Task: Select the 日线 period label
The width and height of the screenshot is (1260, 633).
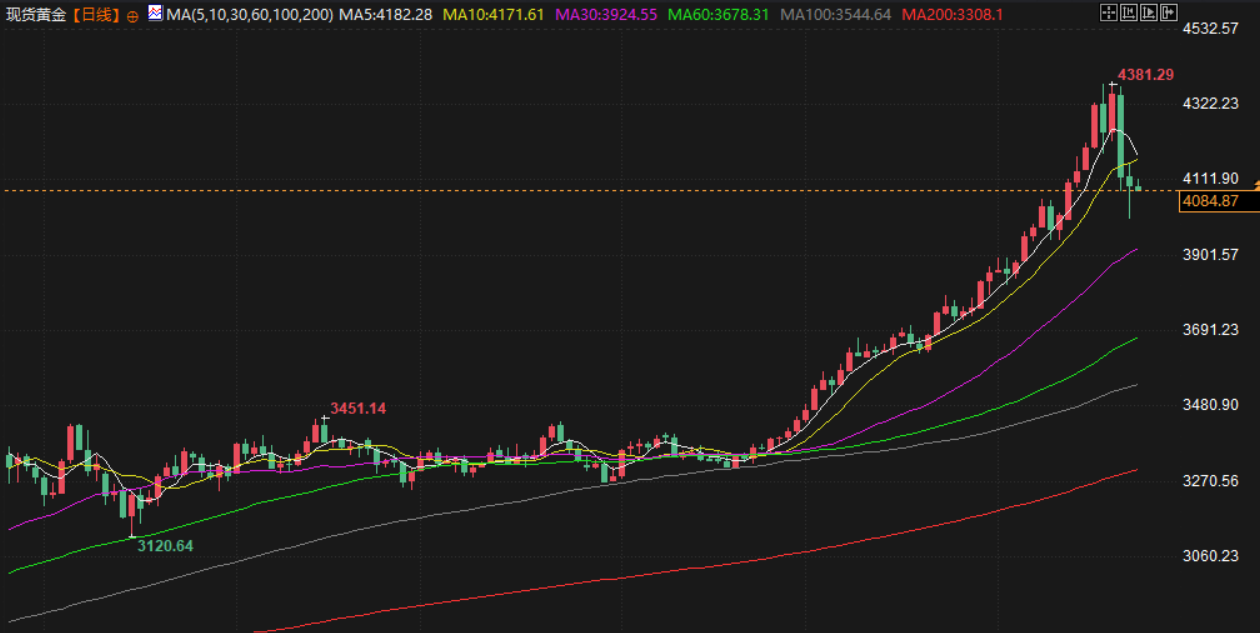Action: point(96,14)
